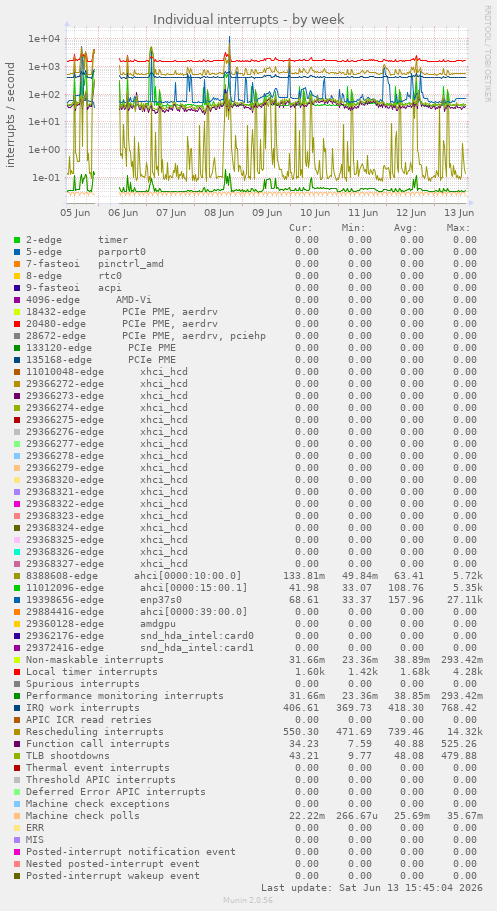Click the parport0 blue legend swatch
This screenshot has width=497, height=911.
tap(17, 252)
